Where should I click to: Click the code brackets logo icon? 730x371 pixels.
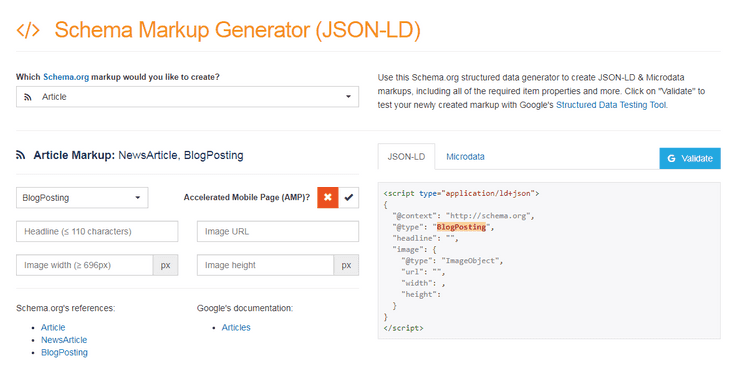coord(28,30)
